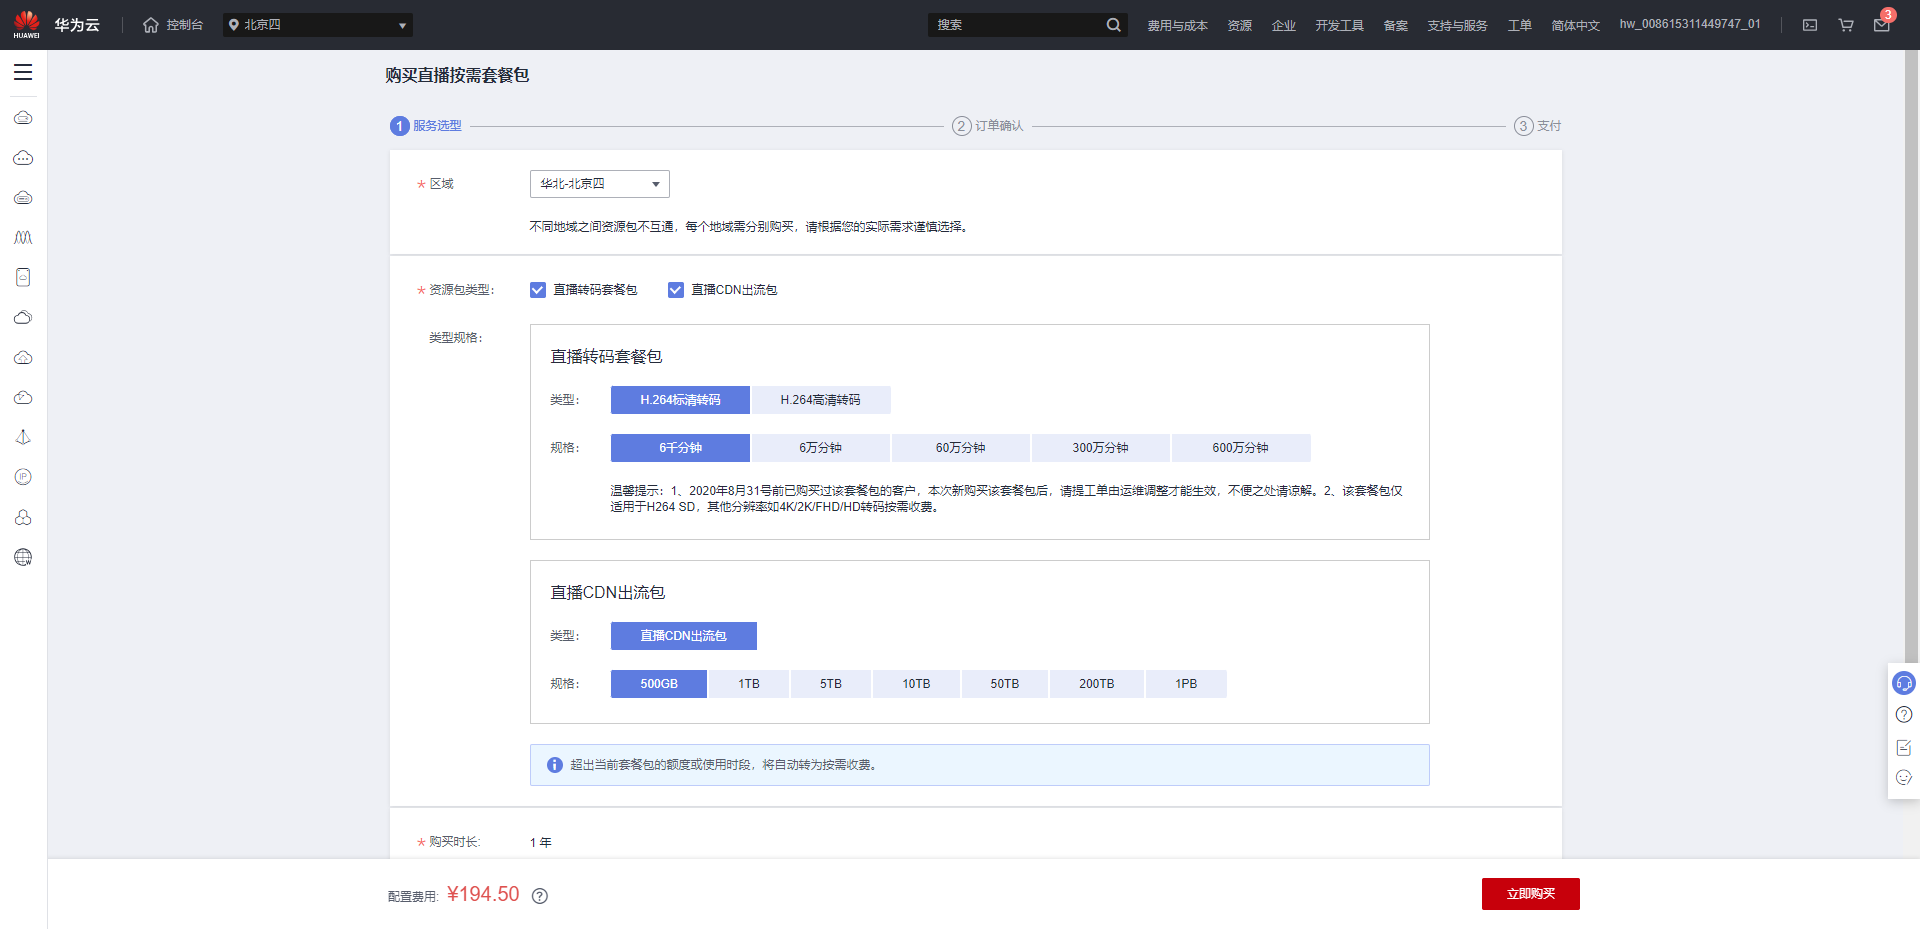This screenshot has height=929, width=1920.
Task: Open the 简体中文 language dropdown
Action: pyautogui.click(x=1576, y=25)
